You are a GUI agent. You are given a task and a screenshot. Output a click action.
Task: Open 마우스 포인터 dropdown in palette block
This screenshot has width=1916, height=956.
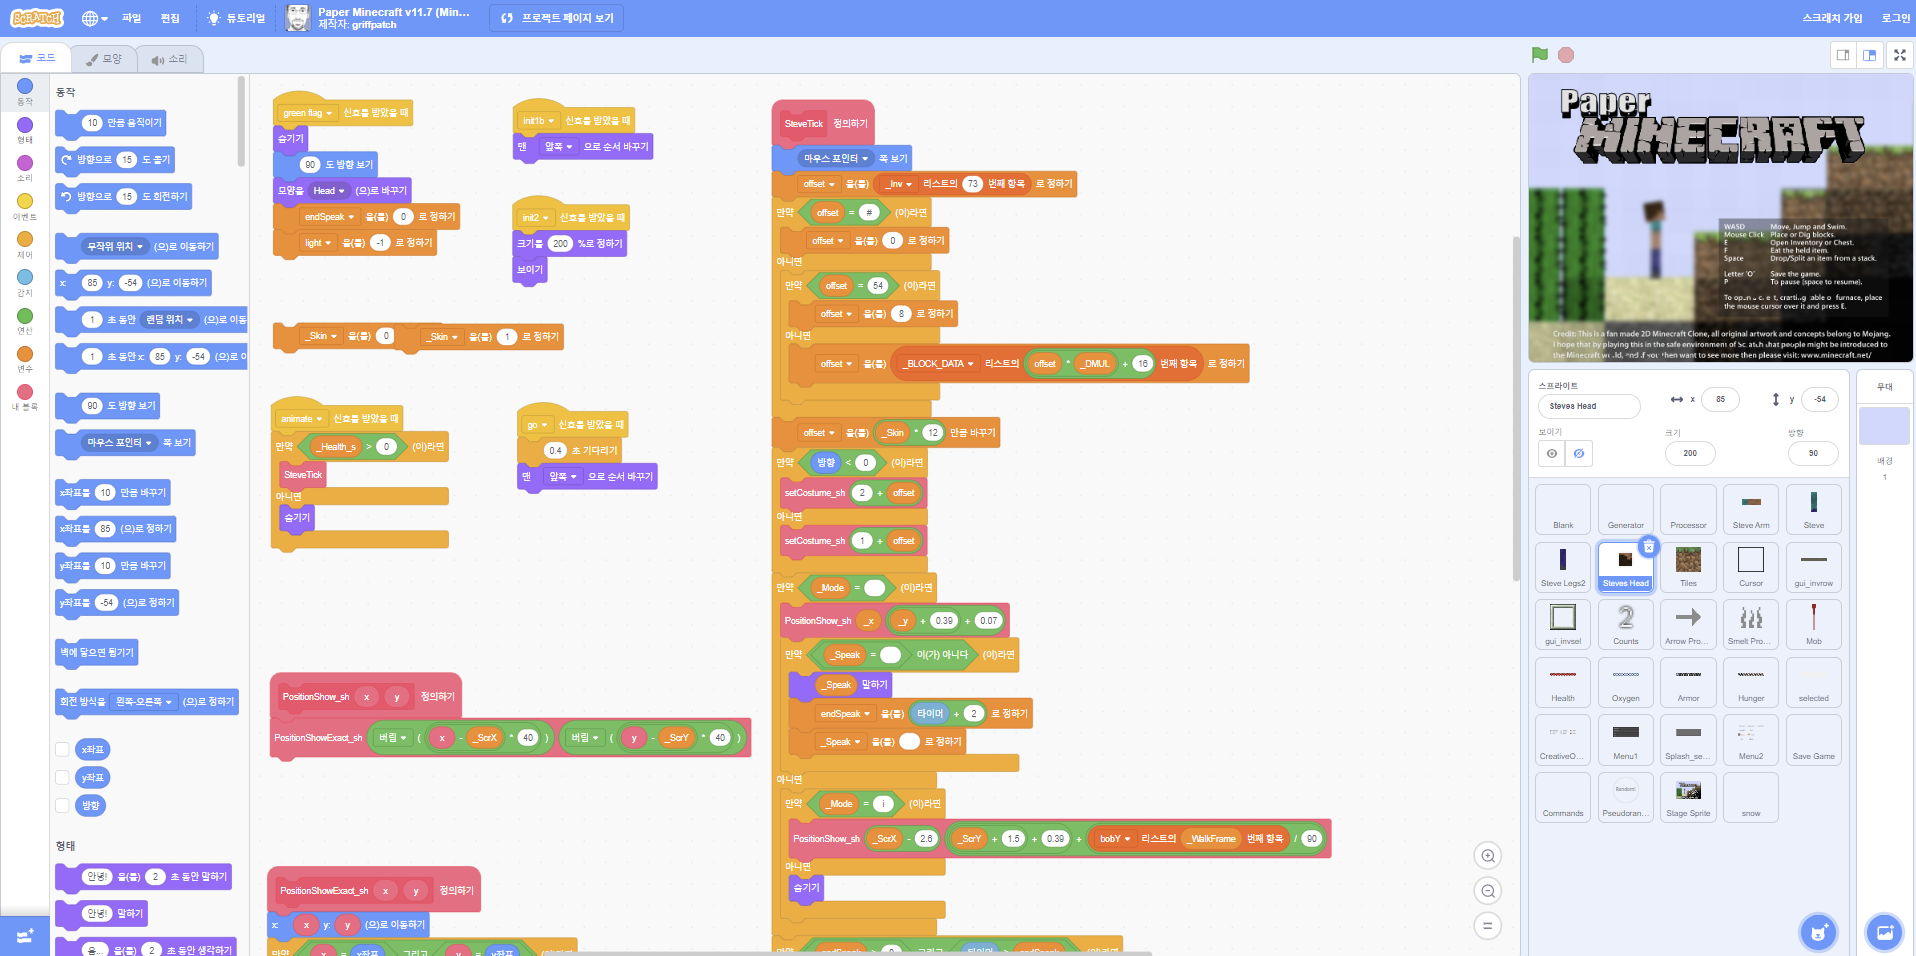[x=120, y=442]
